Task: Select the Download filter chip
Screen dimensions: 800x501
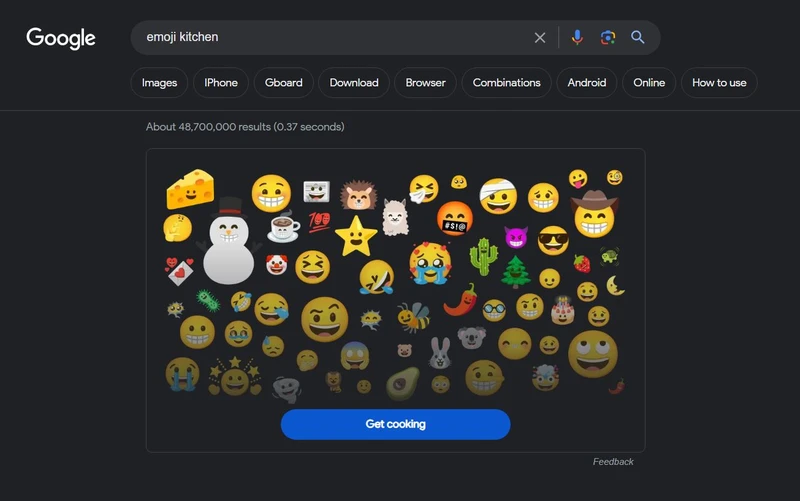Action: point(354,83)
